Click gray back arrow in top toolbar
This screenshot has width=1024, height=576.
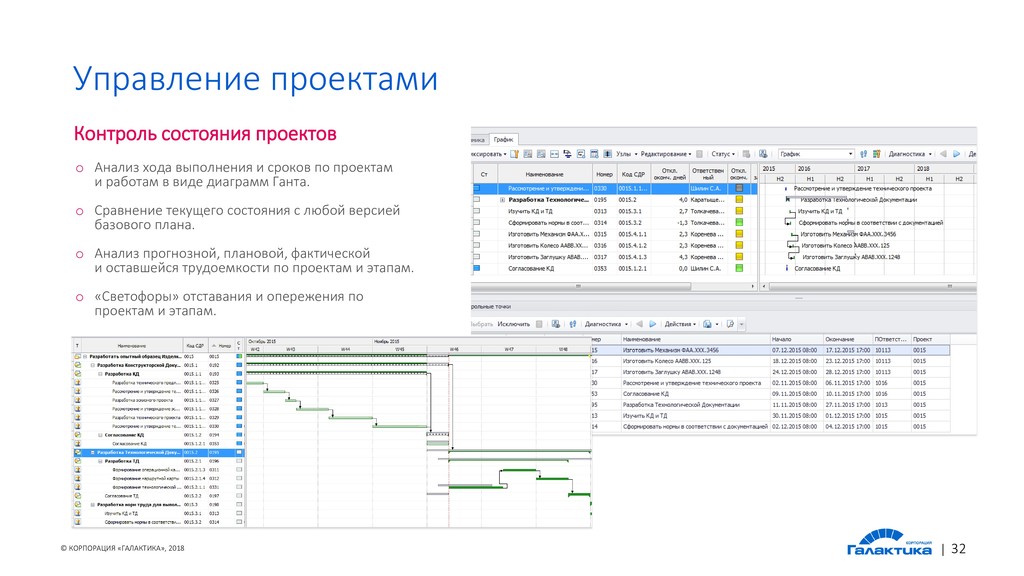pos(942,154)
